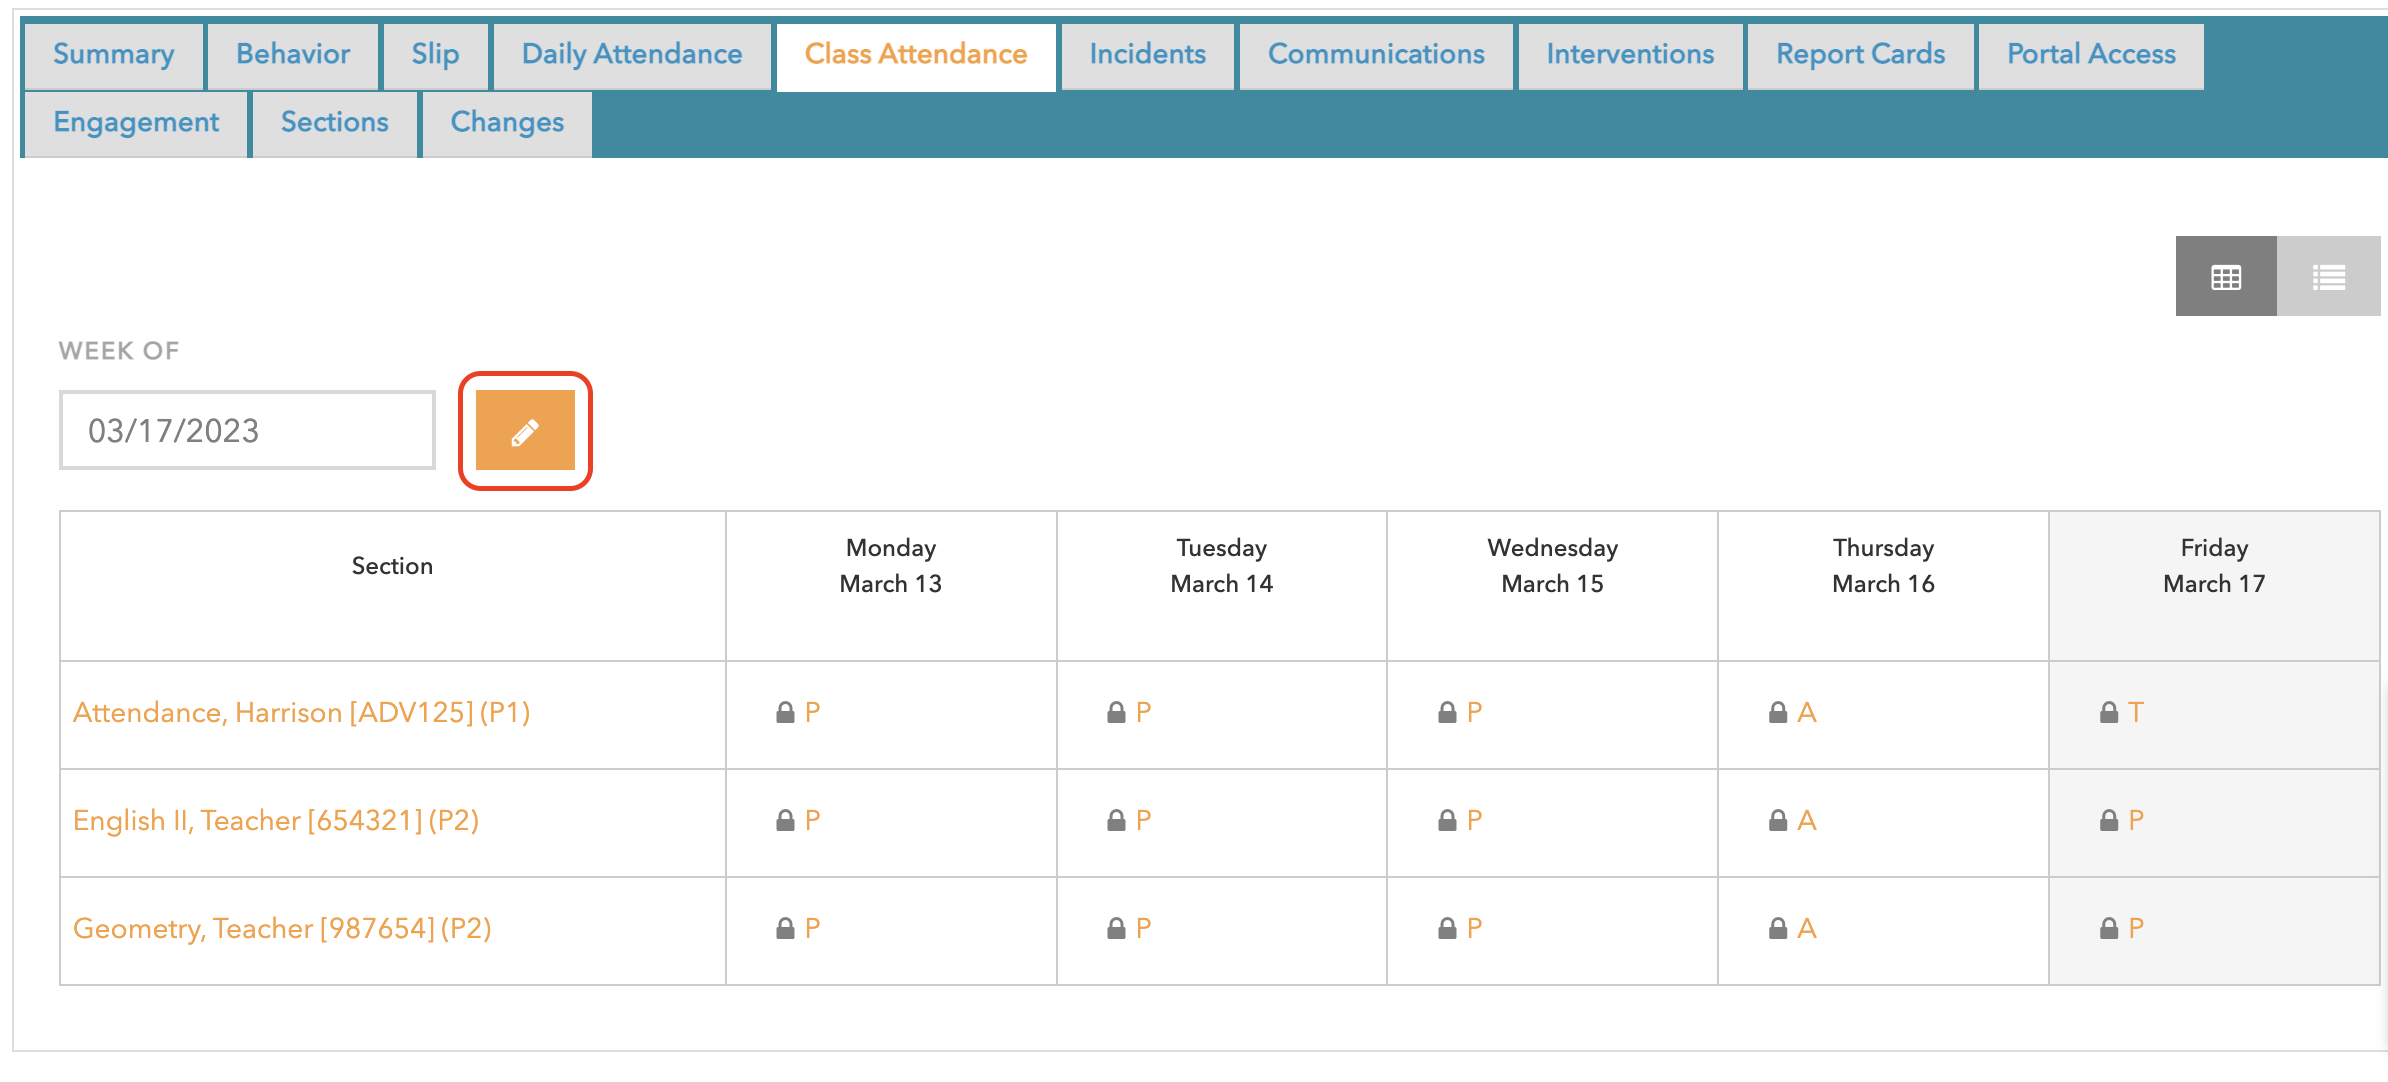Click the orange pencil edit button
Image resolution: width=2388 pixels, height=1082 pixels.
[525, 431]
